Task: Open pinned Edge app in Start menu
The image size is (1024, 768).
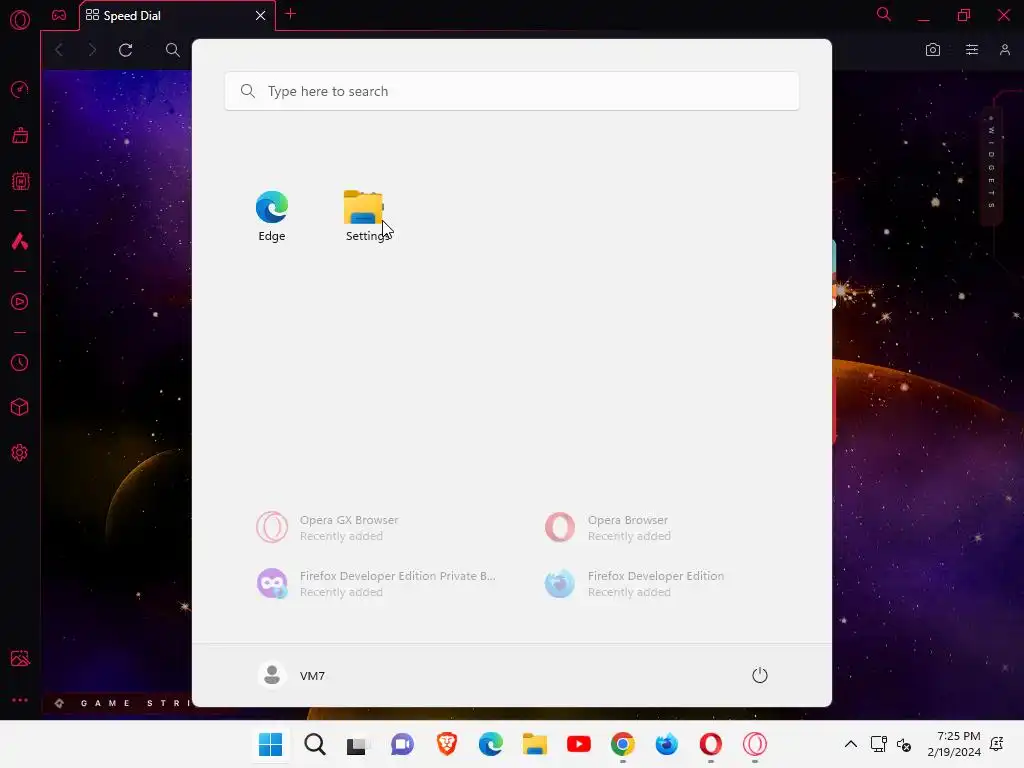Action: point(272,216)
